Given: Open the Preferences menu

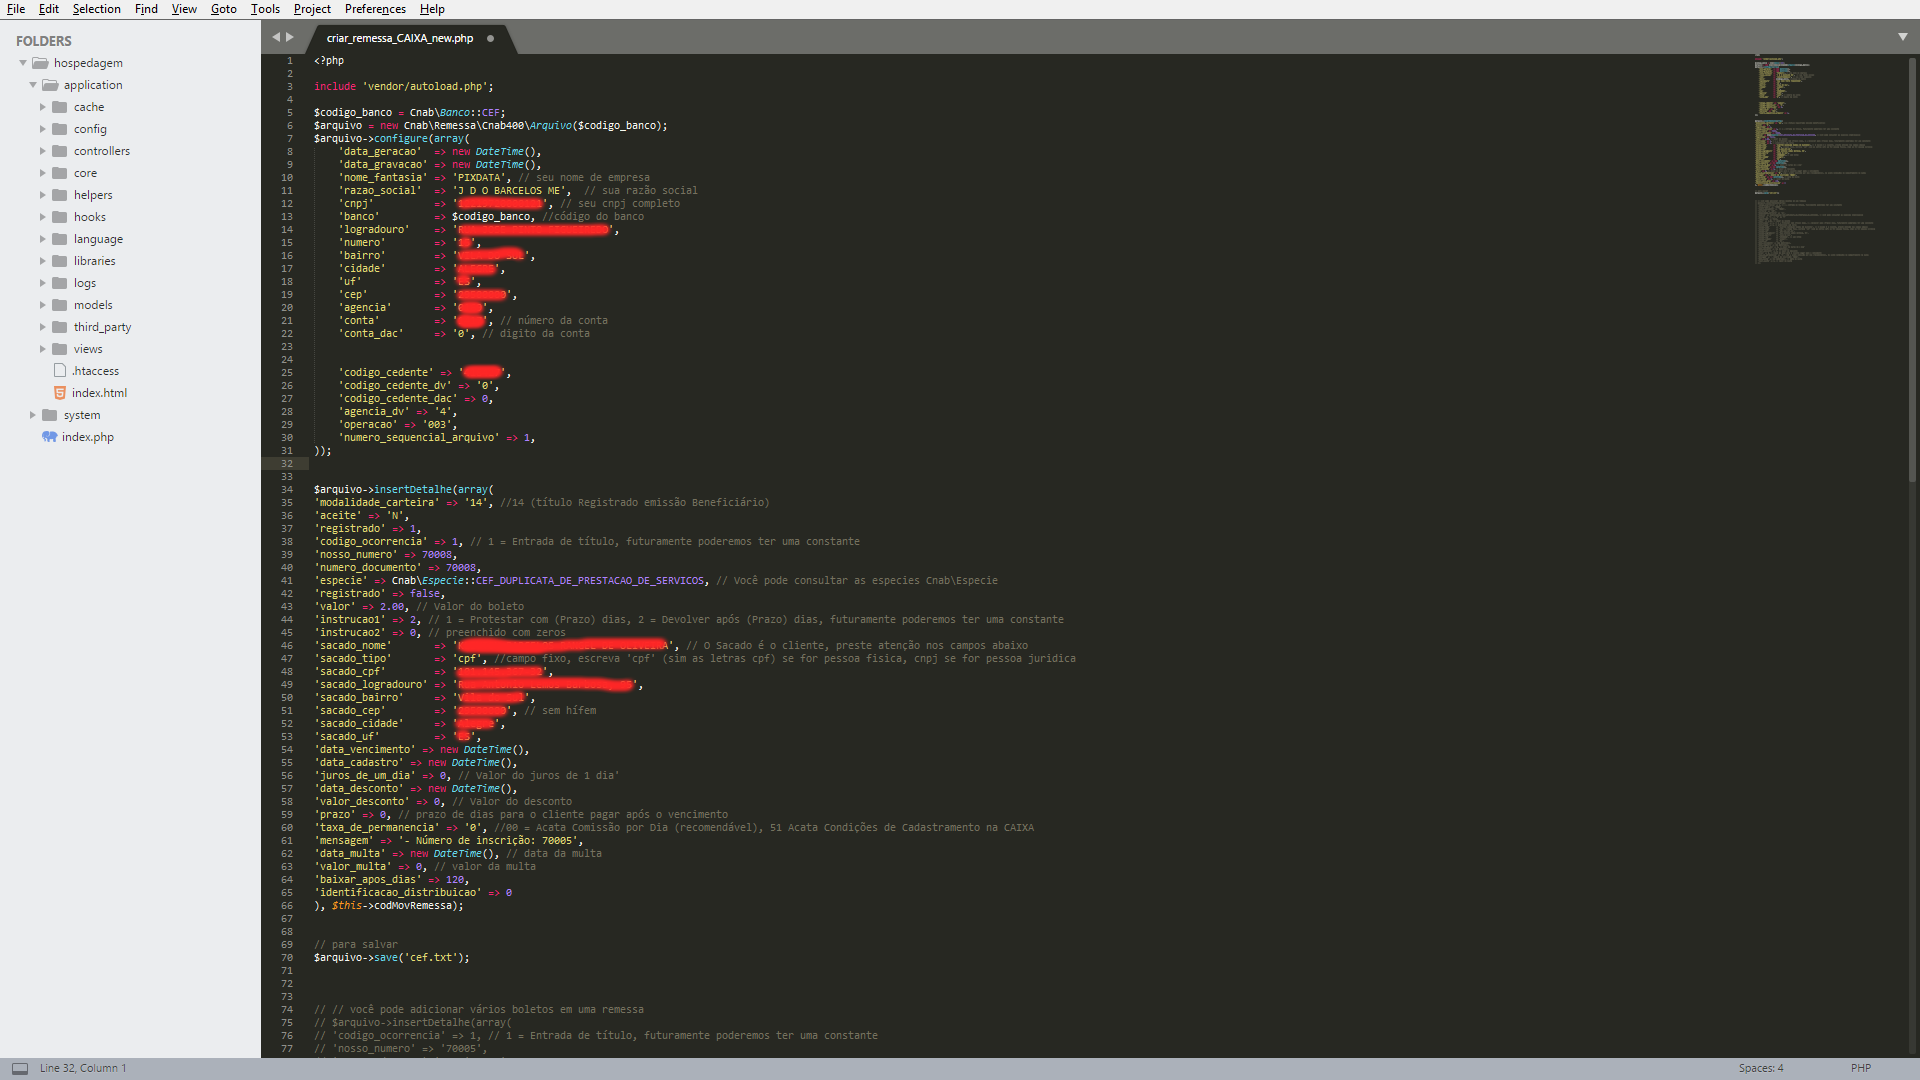Looking at the screenshot, I should [375, 9].
